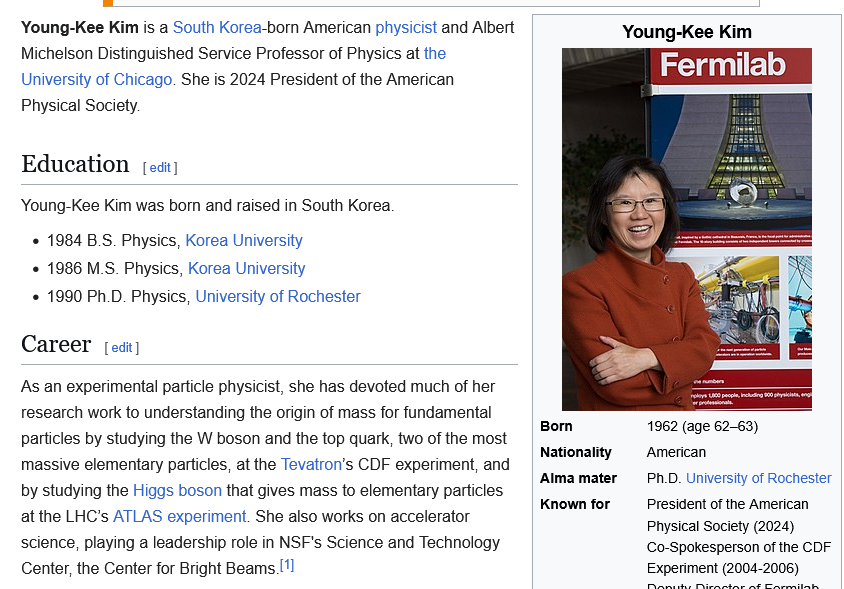
Task: Open citation reference [1]
Action: 287,565
